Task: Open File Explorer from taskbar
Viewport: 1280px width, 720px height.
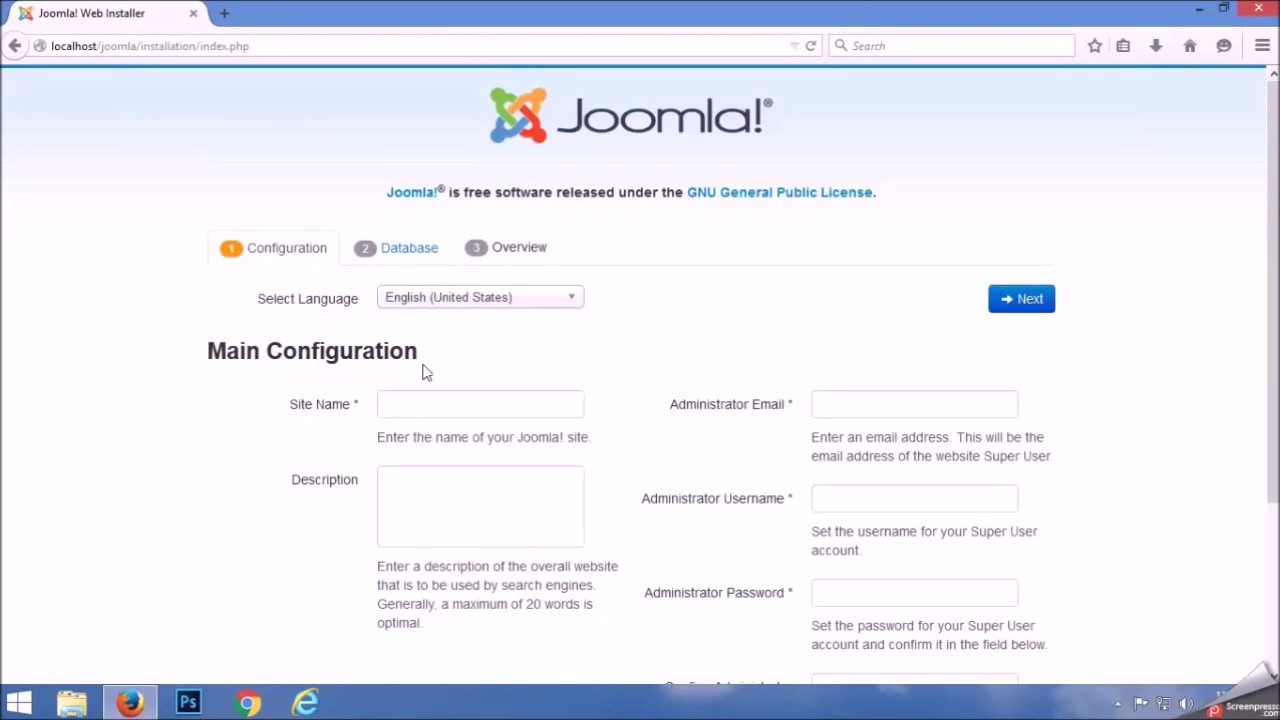Action: [72, 702]
